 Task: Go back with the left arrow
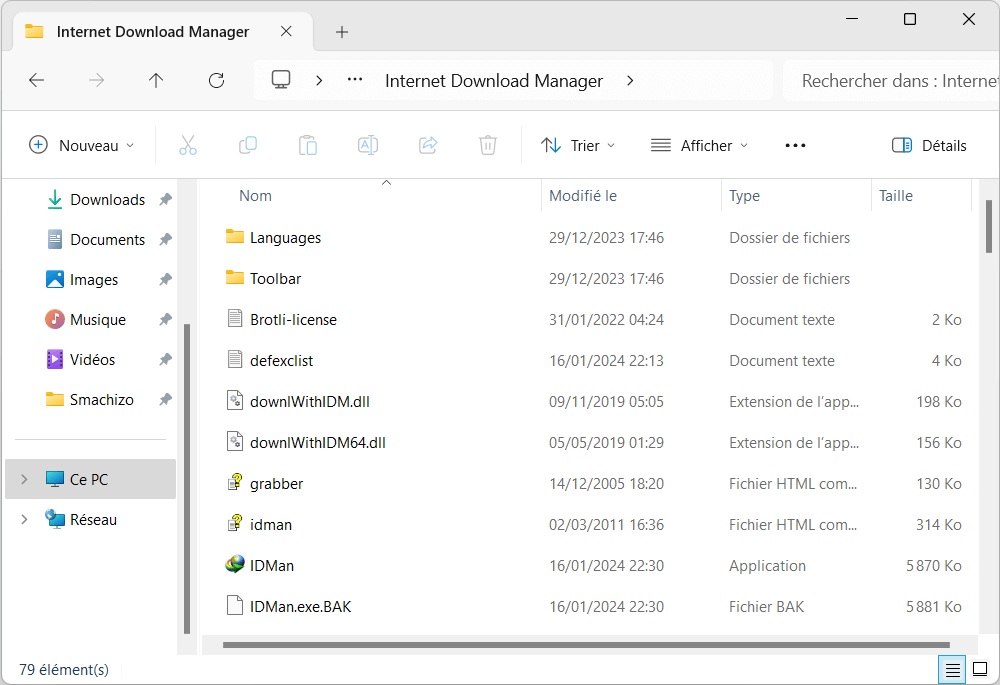click(36, 80)
